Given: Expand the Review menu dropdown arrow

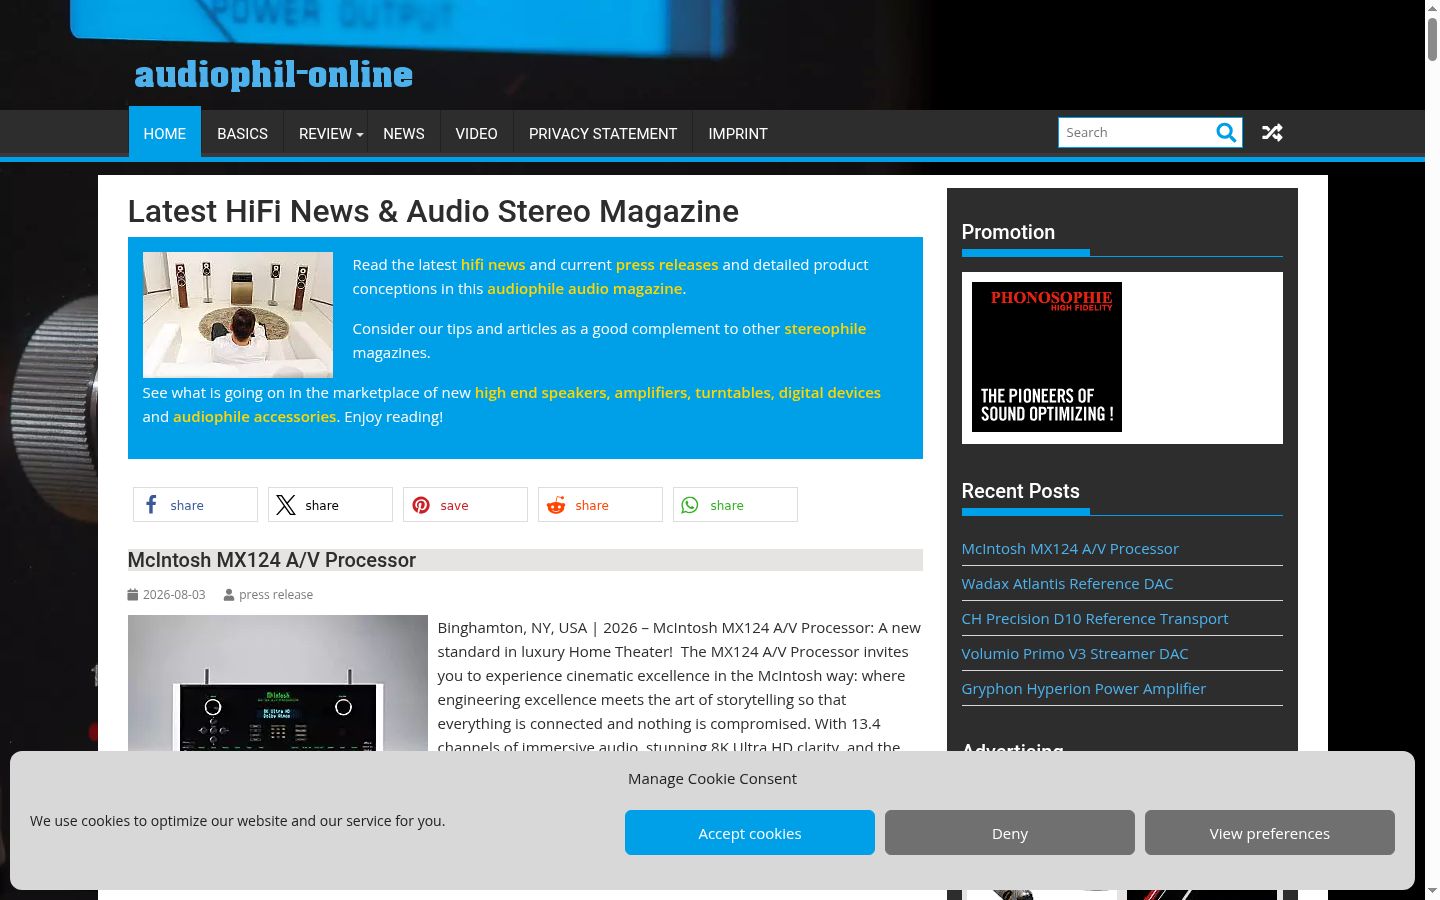Looking at the screenshot, I should [360, 135].
